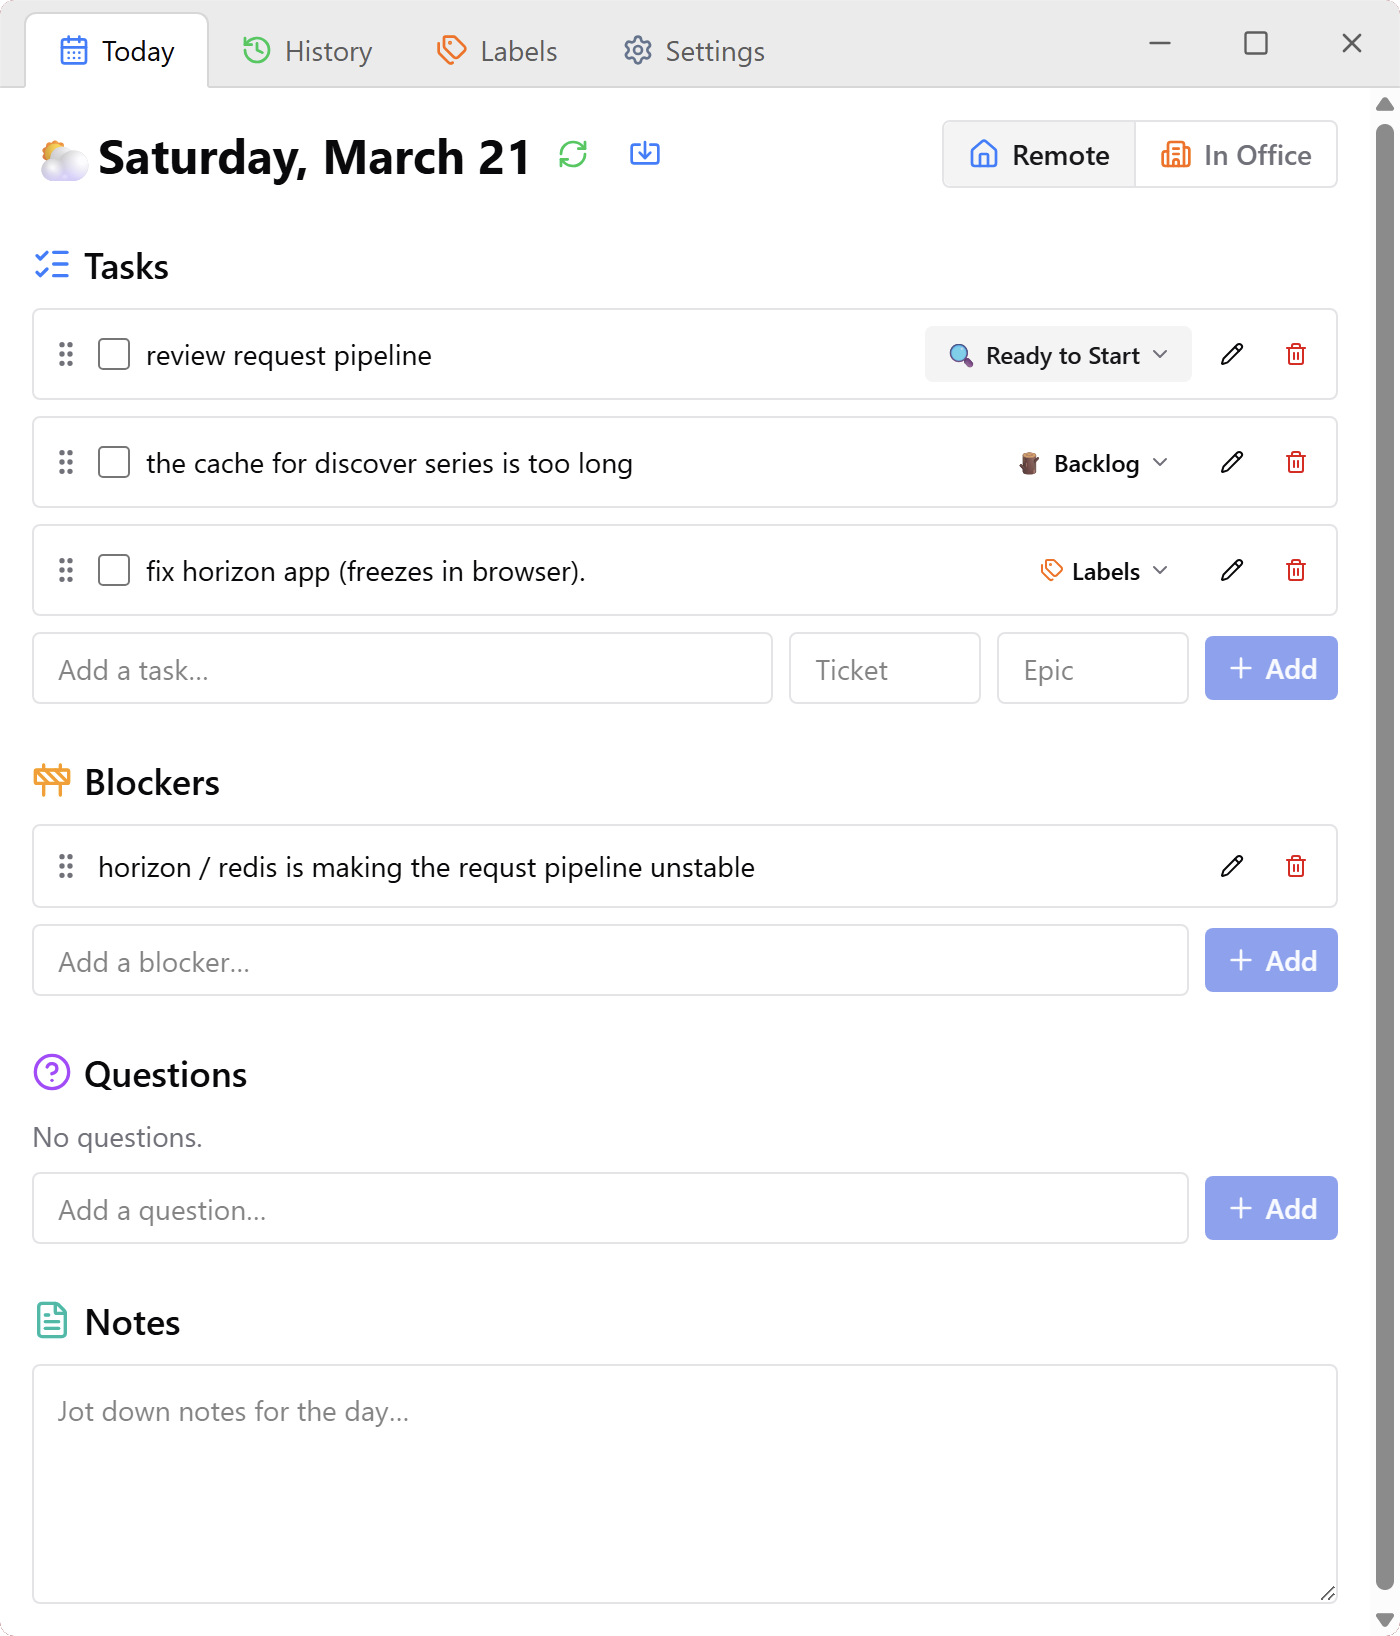
Task: Switch to the History tab
Action: click(308, 51)
